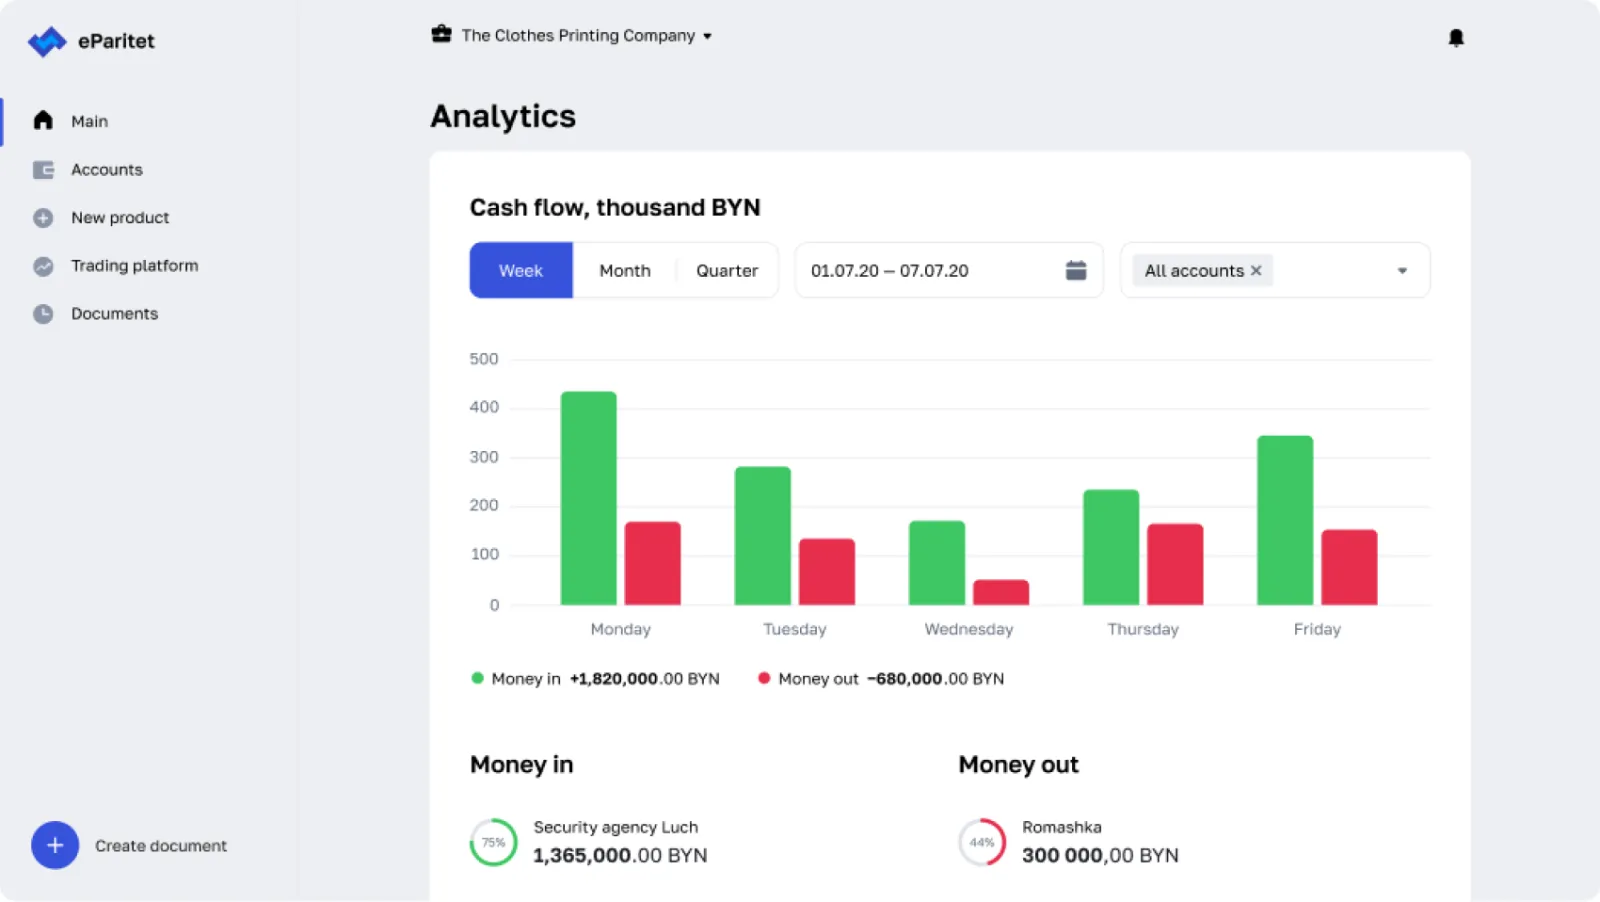Click the 44% progress ring for Romashka

tap(982, 842)
